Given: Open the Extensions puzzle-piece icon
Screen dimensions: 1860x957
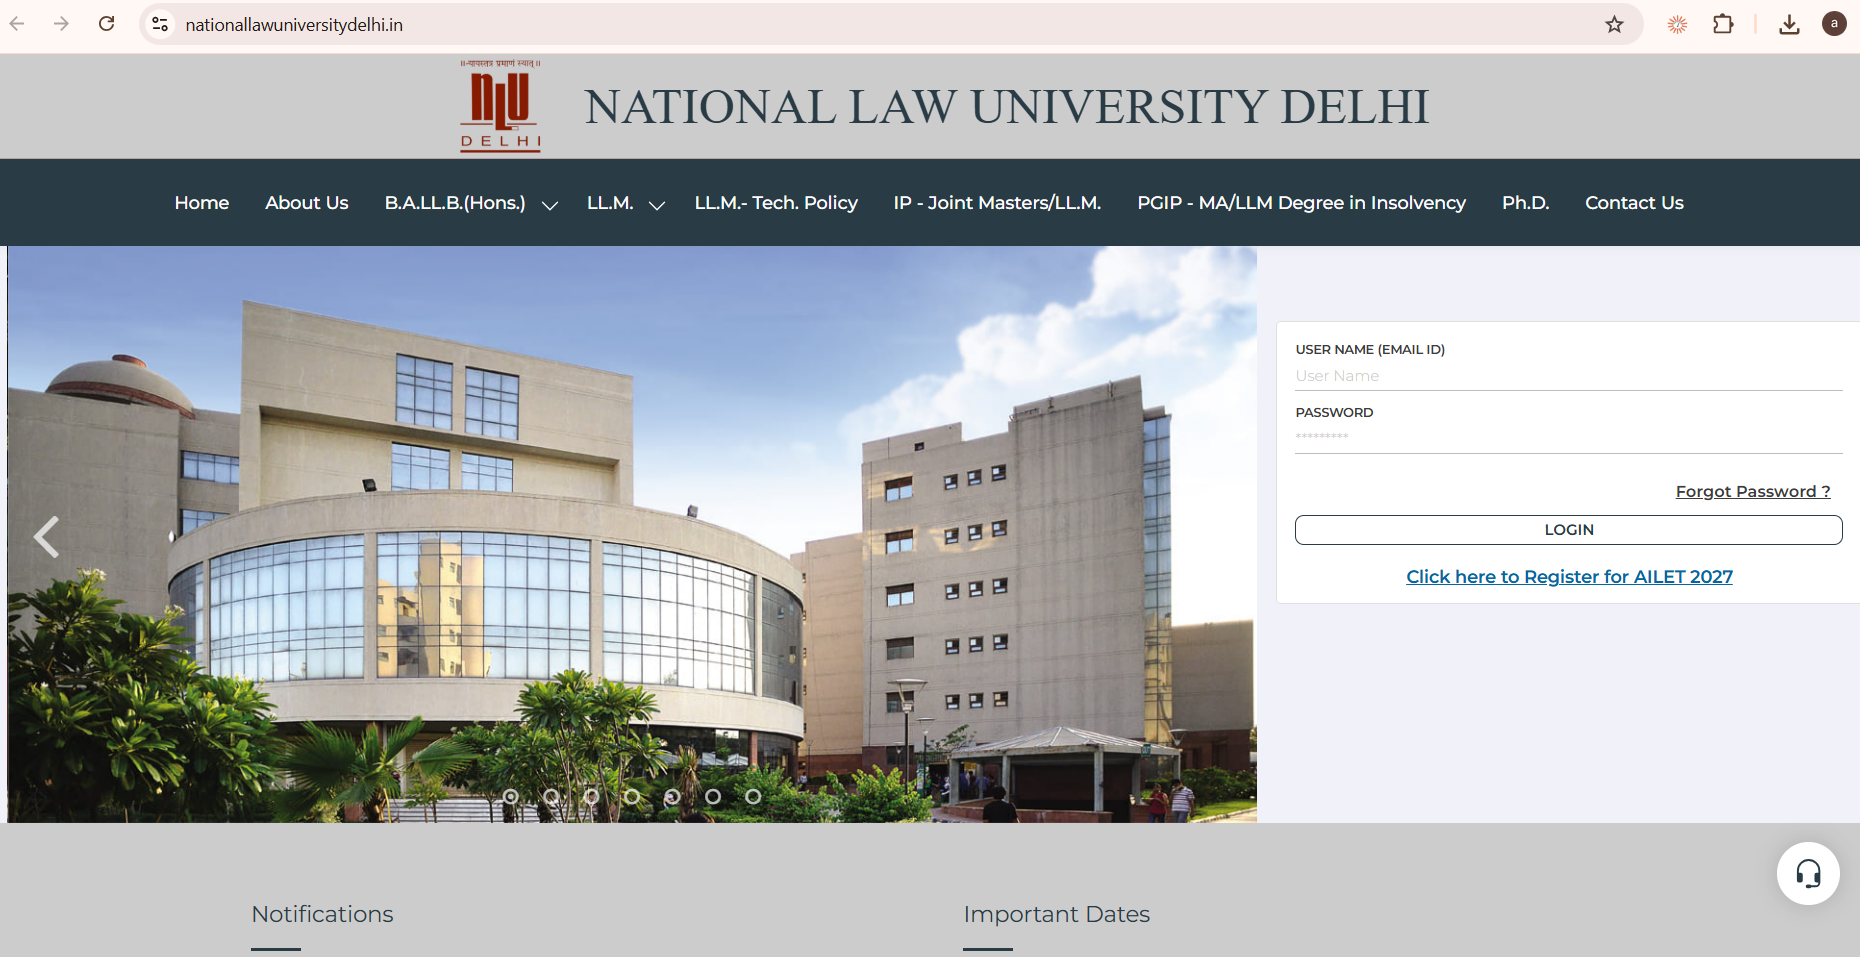Looking at the screenshot, I should click(x=1723, y=24).
